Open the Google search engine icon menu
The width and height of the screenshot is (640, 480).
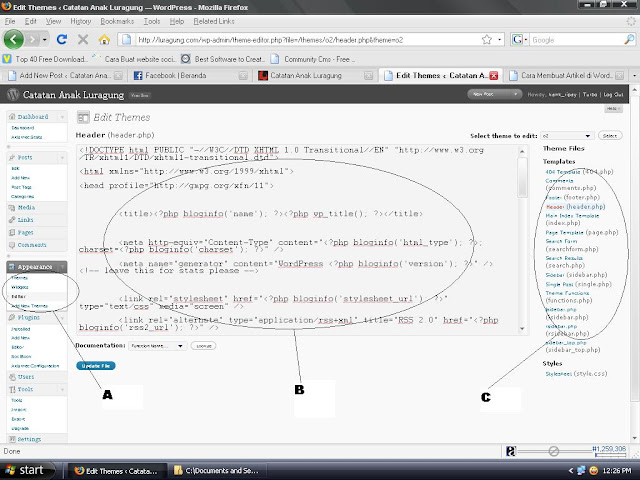coord(519,40)
